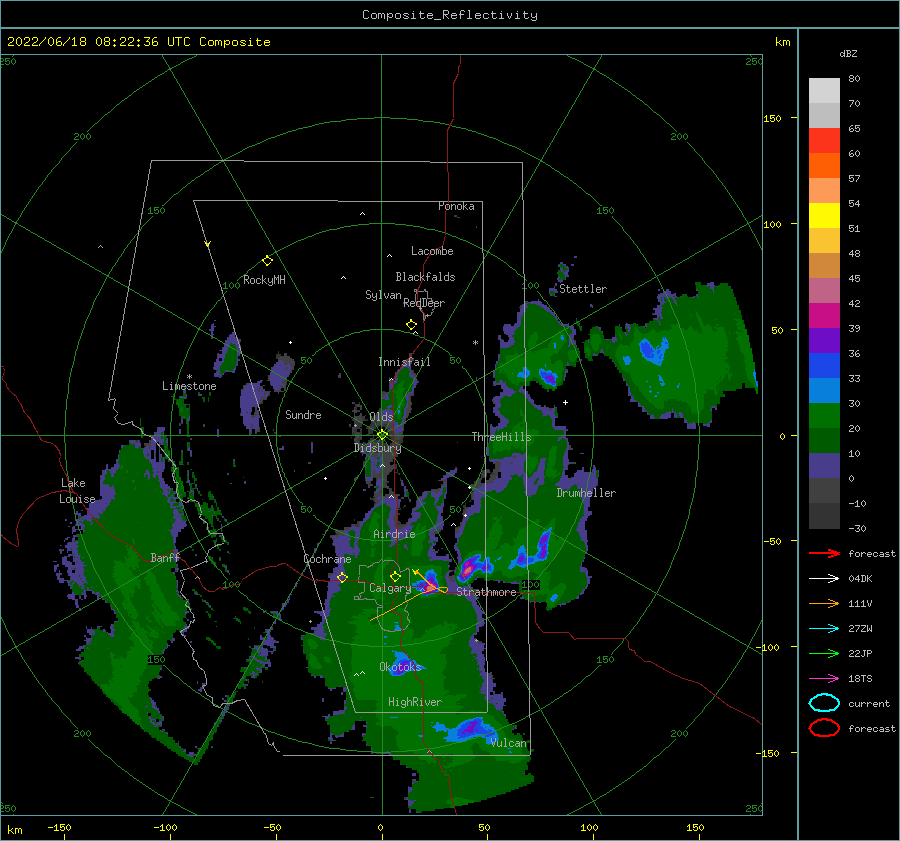Select the lightest gray swatch beside 80

coord(824,91)
